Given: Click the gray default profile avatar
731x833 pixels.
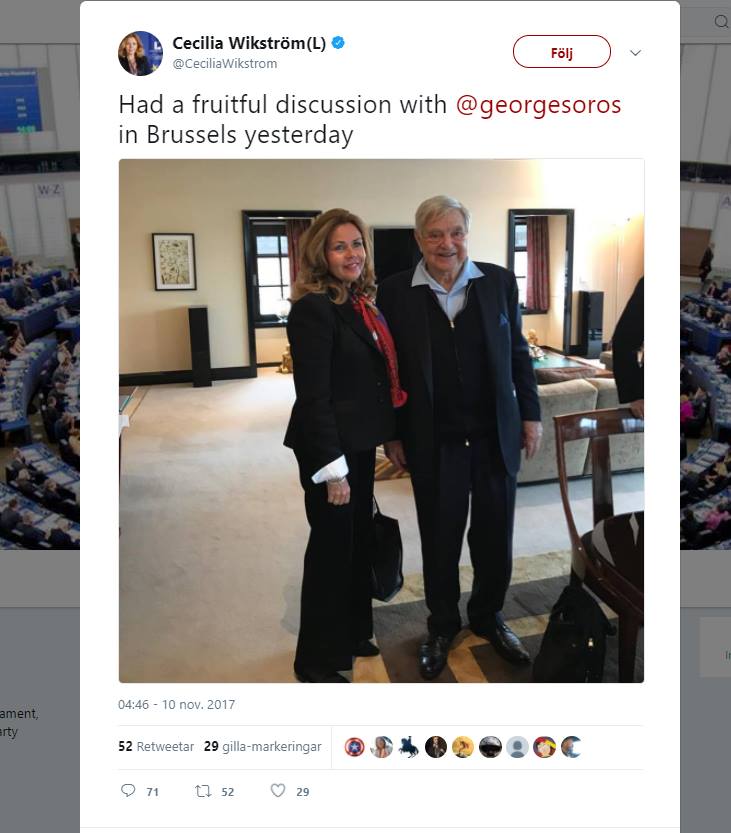Looking at the screenshot, I should tap(517, 747).
